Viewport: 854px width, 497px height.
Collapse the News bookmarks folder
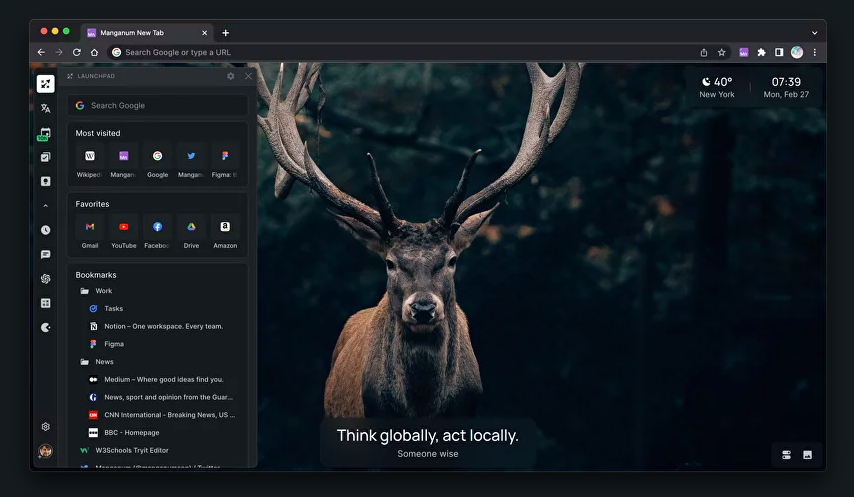pyautogui.click(x=97, y=362)
